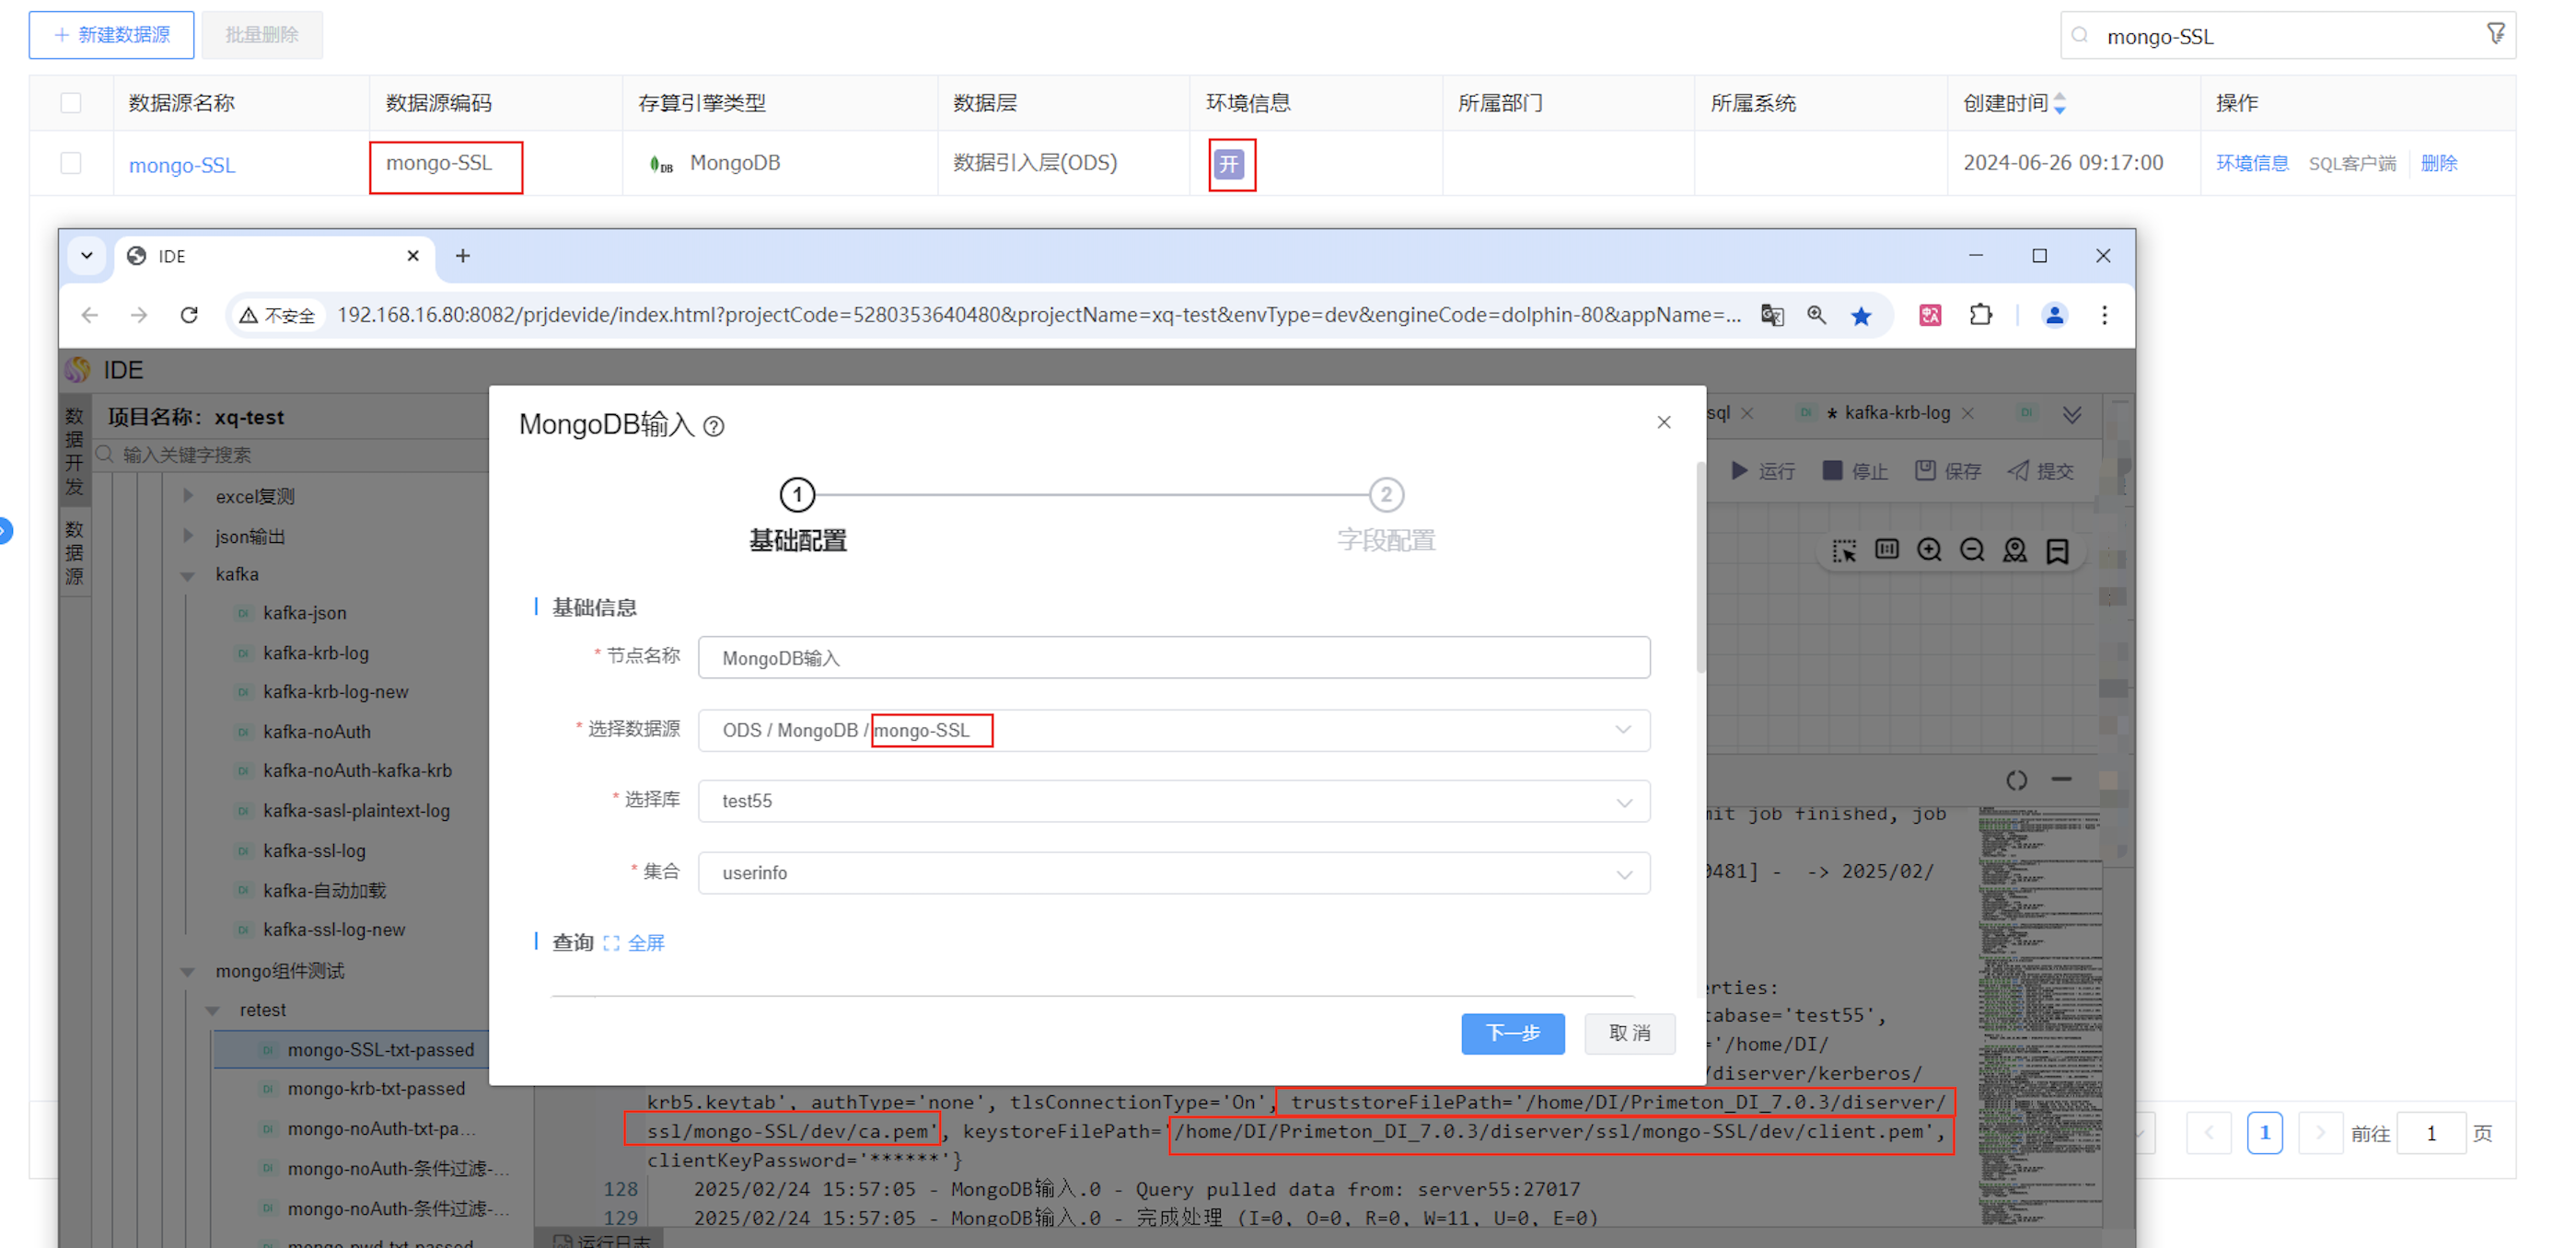Check the mongo-SSL row checkbox
The image size is (2576, 1248).
click(71, 163)
